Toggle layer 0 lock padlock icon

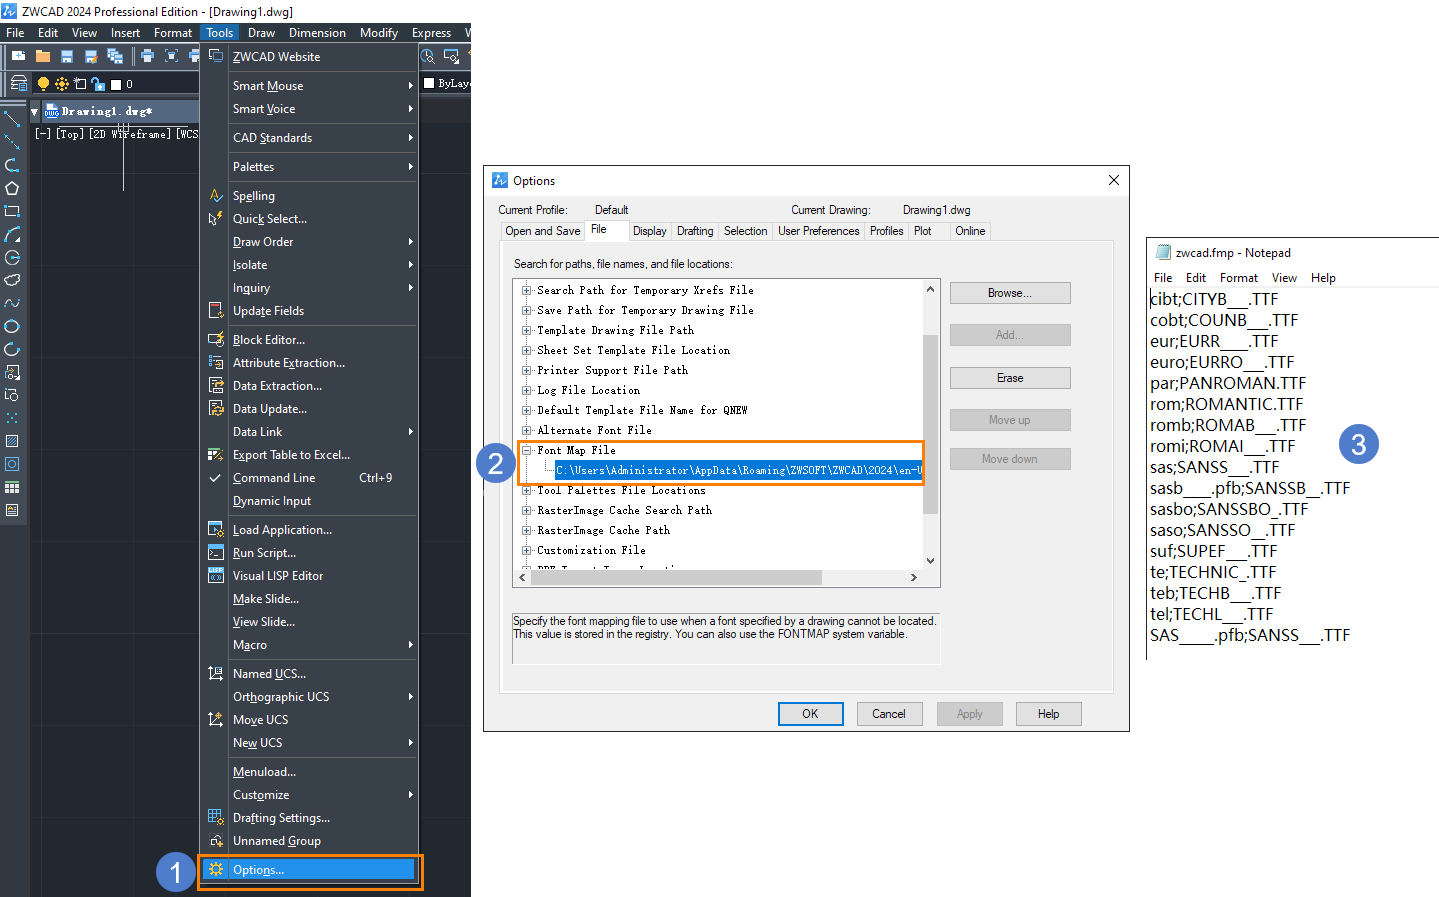pos(97,84)
